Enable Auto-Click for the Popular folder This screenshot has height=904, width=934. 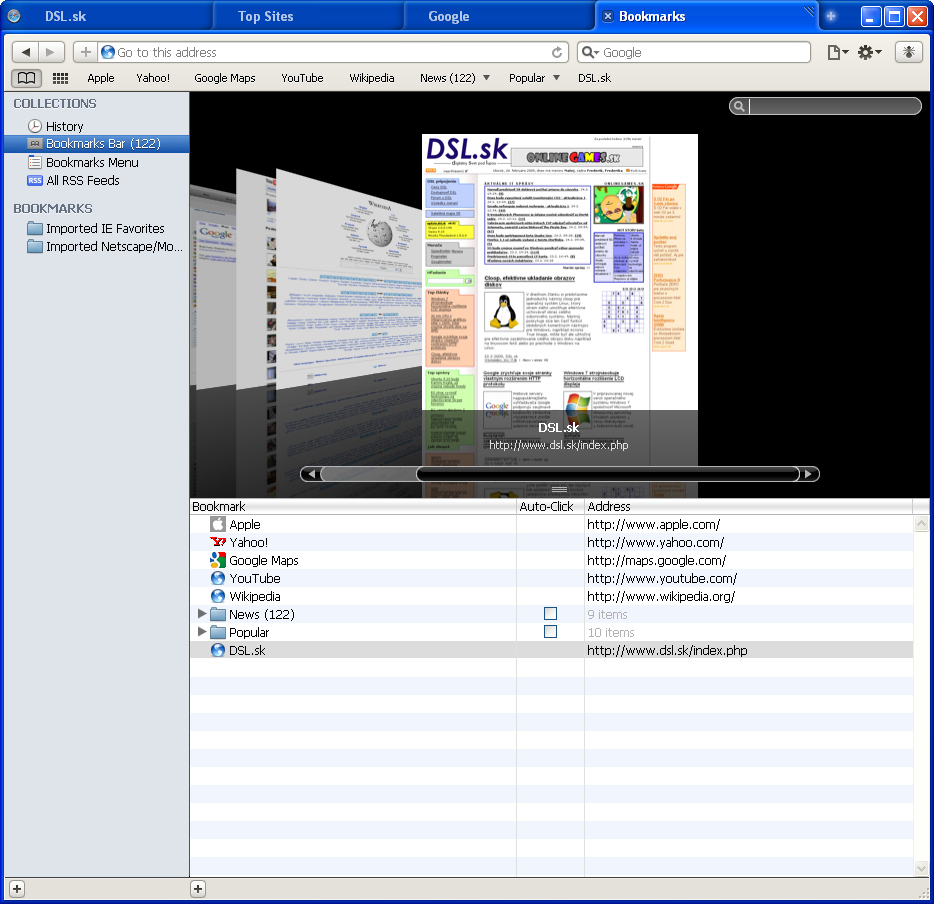coord(550,631)
